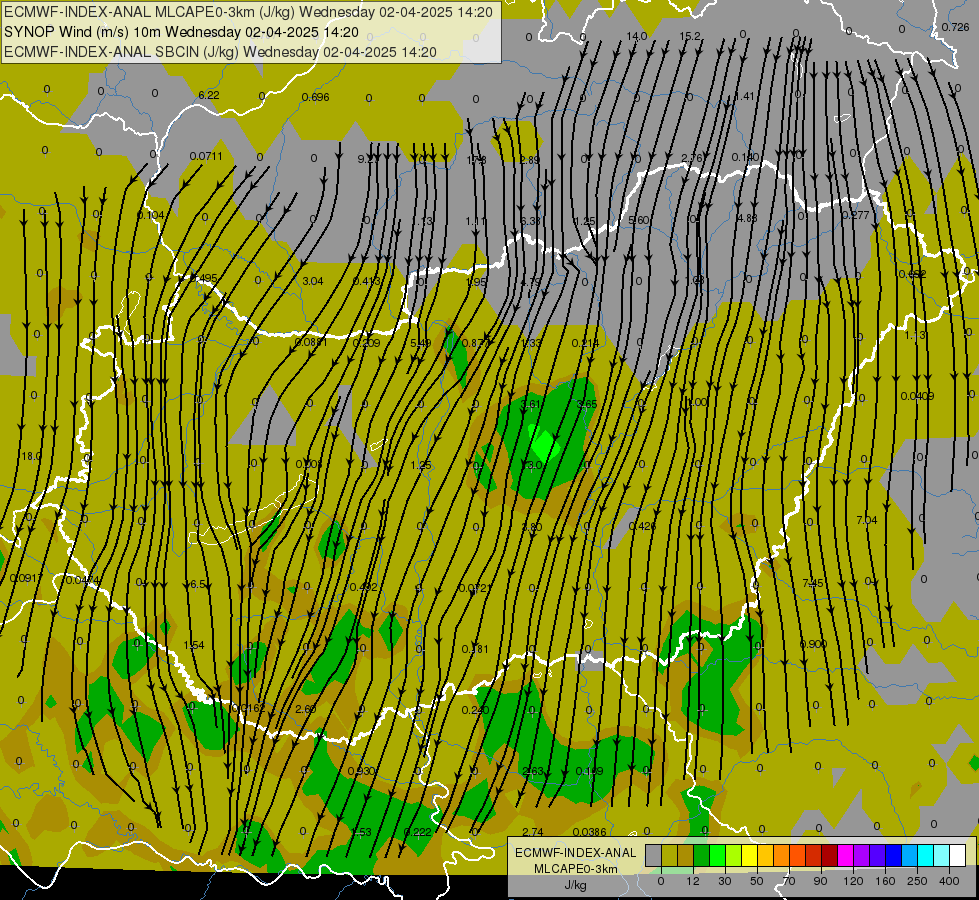Click legend scale label 400
The image size is (979, 900).
click(949, 881)
